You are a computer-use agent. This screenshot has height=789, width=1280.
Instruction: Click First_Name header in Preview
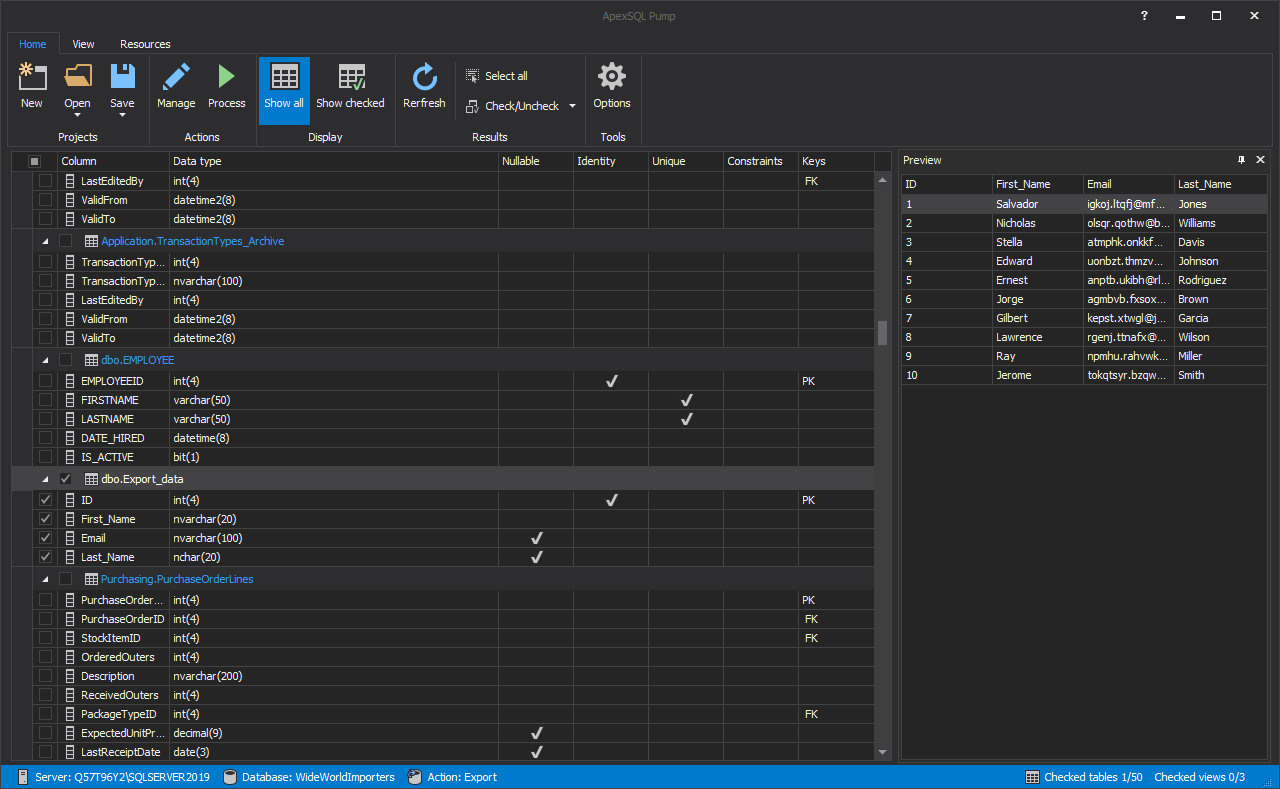pos(1037,184)
